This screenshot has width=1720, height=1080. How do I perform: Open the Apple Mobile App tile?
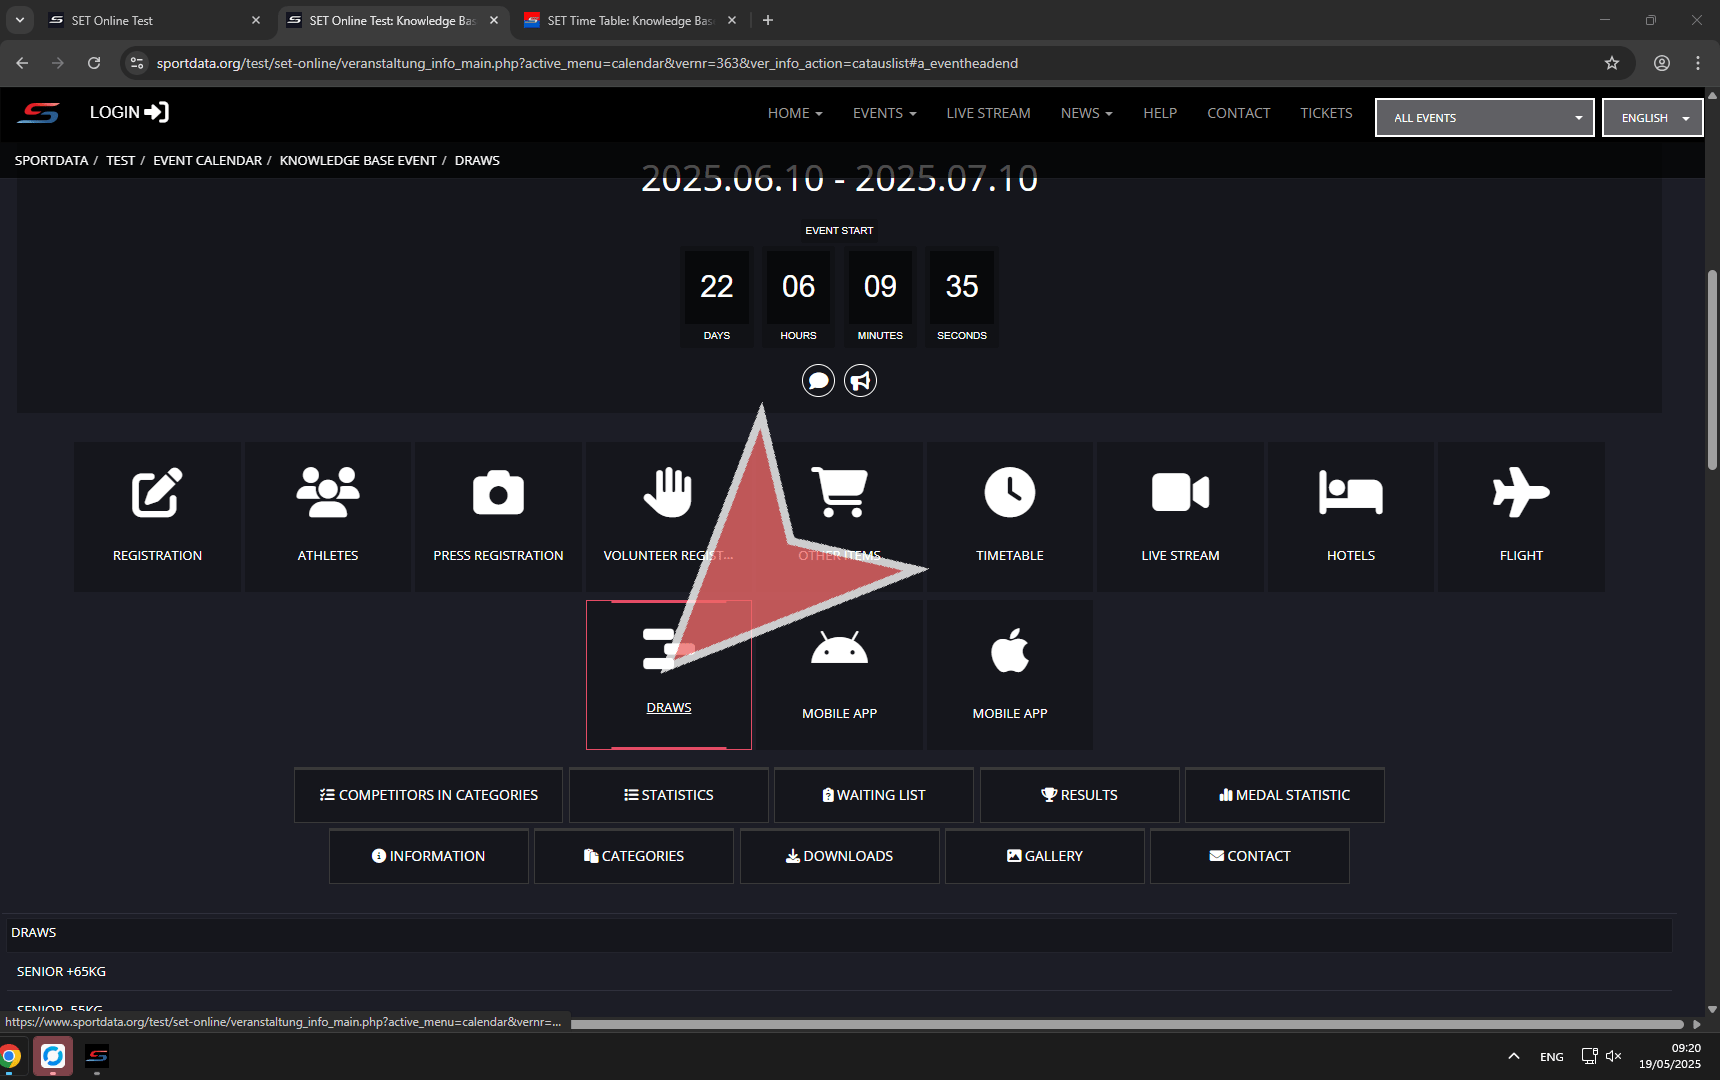pyautogui.click(x=1009, y=652)
